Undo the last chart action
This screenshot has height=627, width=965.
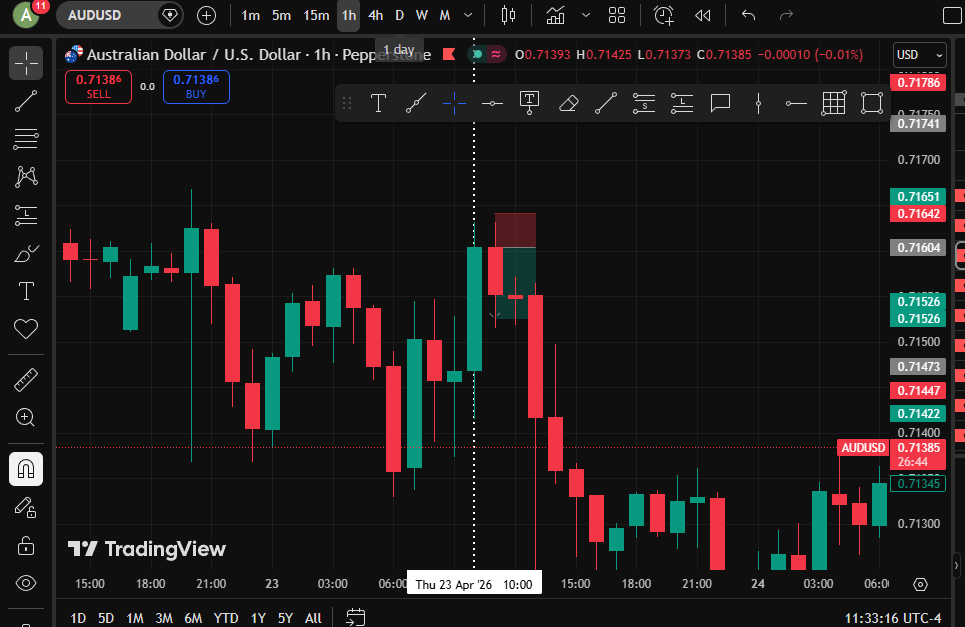tap(748, 15)
